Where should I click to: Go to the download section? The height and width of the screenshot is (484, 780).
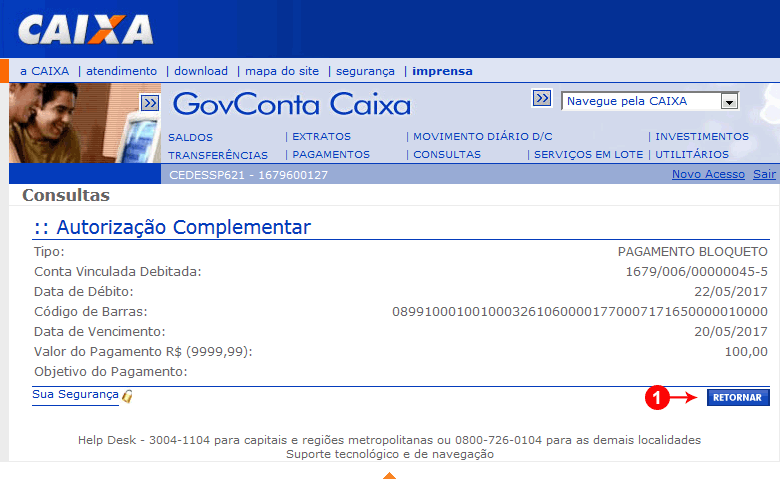coord(201,71)
